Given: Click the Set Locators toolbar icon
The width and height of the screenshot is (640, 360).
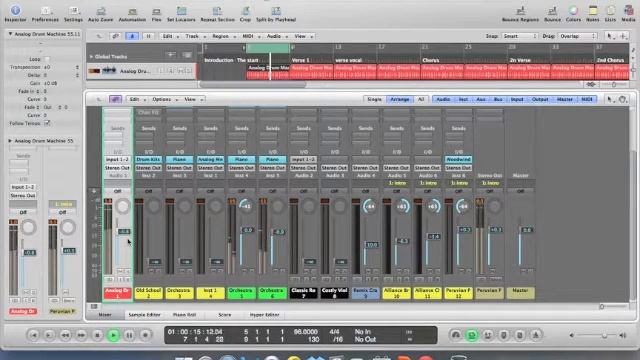Looking at the screenshot, I should 181,13.
